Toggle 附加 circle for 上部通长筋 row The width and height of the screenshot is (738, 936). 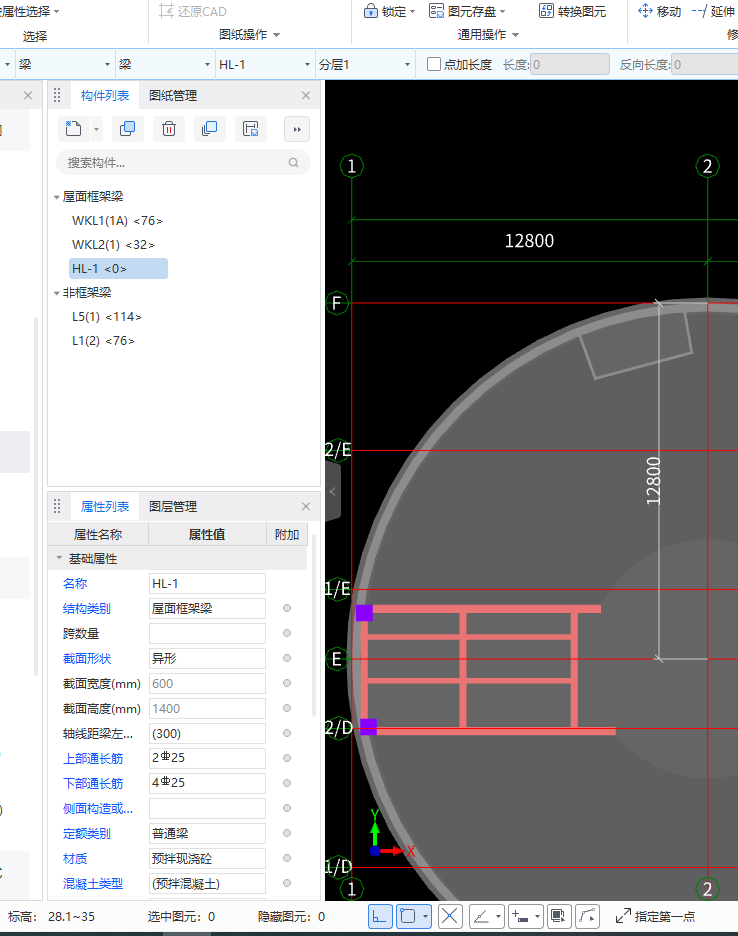(287, 758)
